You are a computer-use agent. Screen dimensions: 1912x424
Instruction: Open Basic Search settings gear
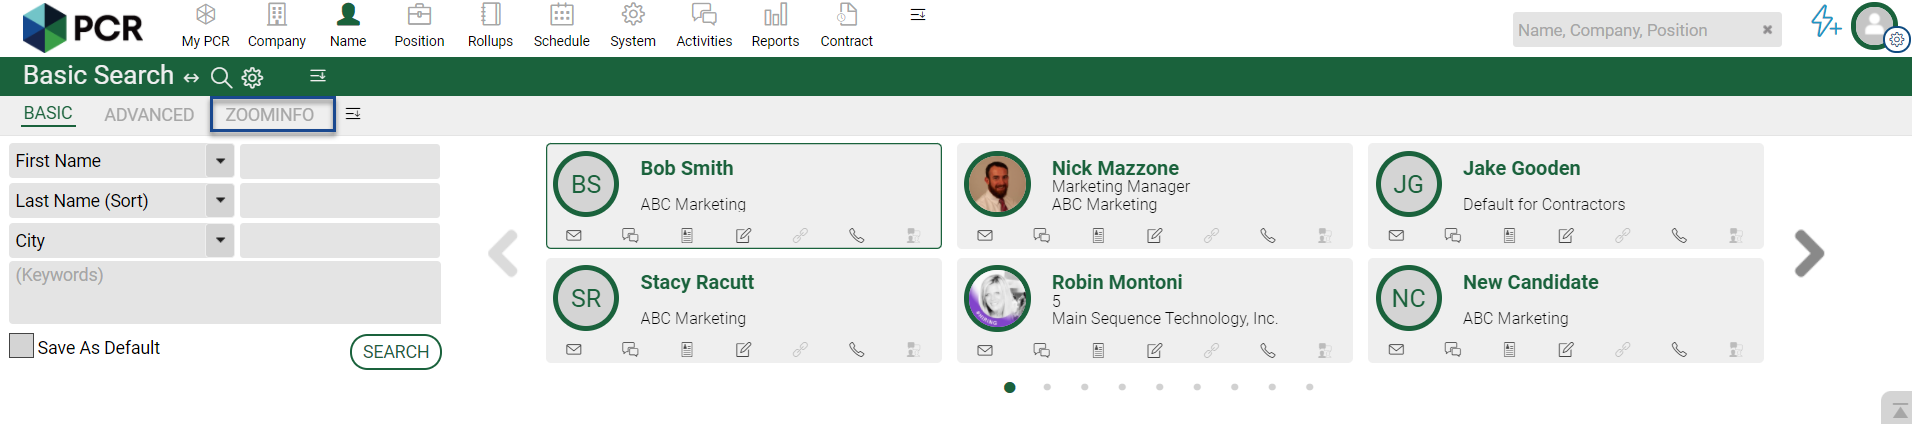coord(253,77)
